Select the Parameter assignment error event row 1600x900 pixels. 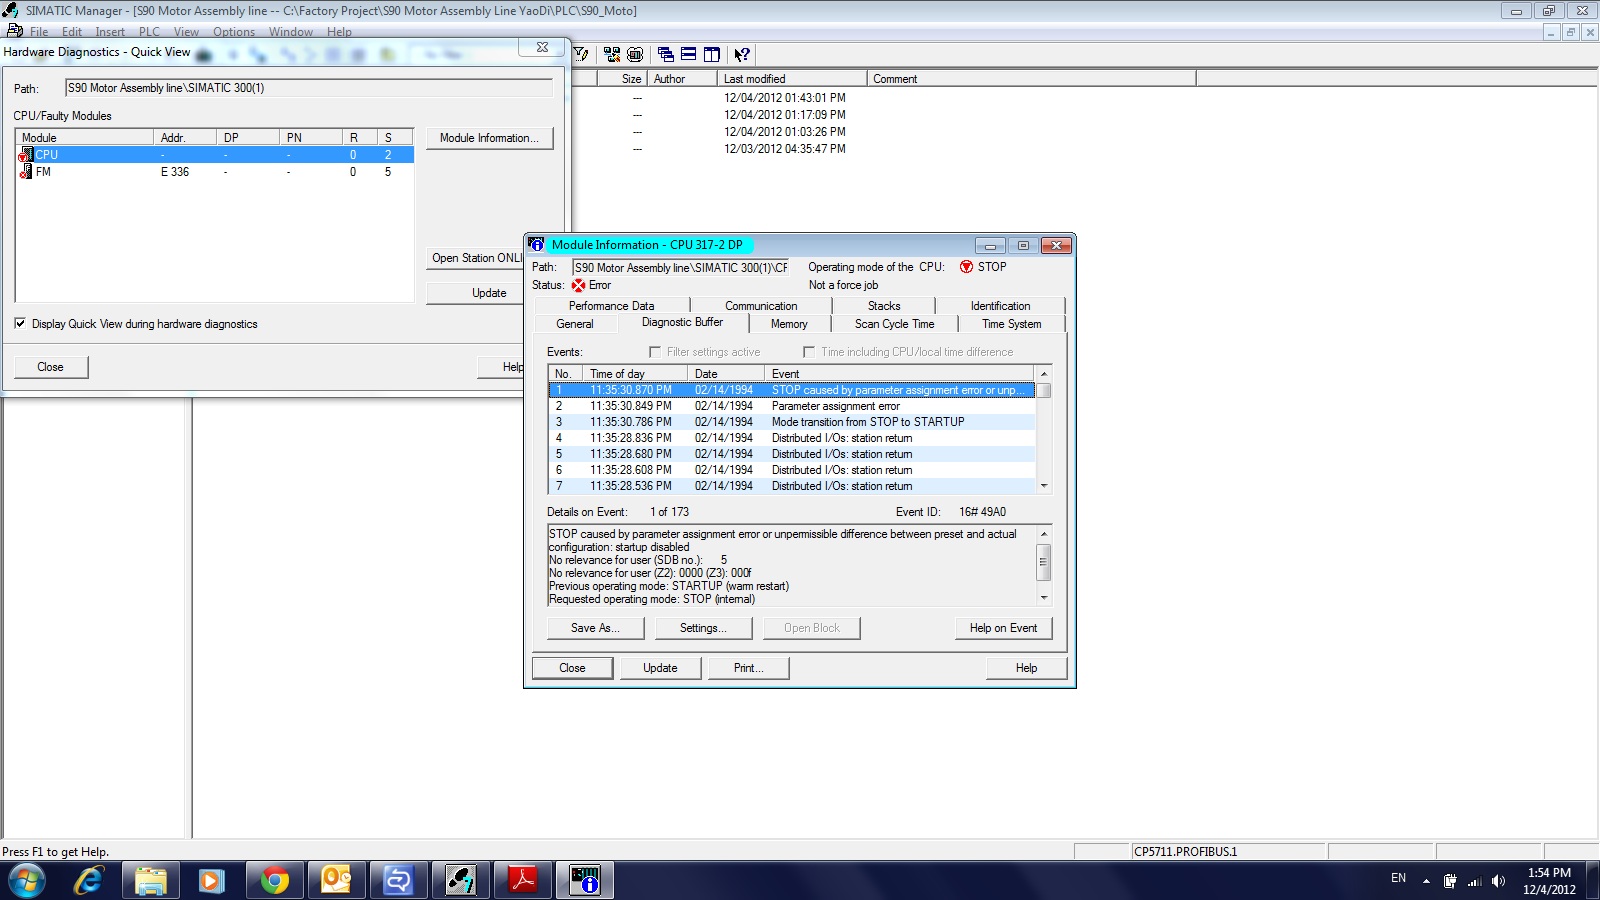pyautogui.click(x=792, y=406)
